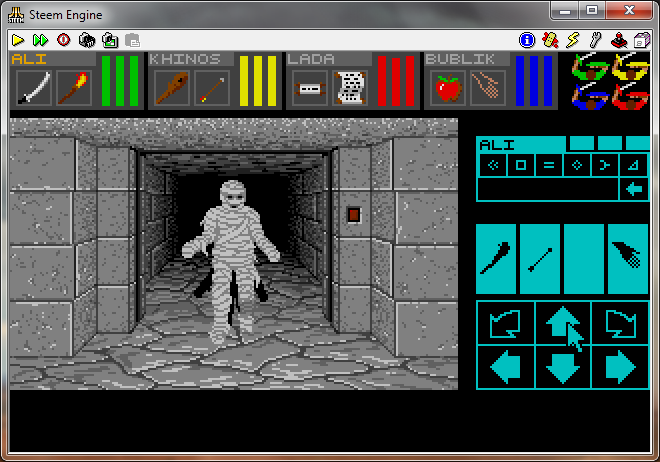Click the green champion formation figure
The image size is (660, 462).
coord(590,67)
